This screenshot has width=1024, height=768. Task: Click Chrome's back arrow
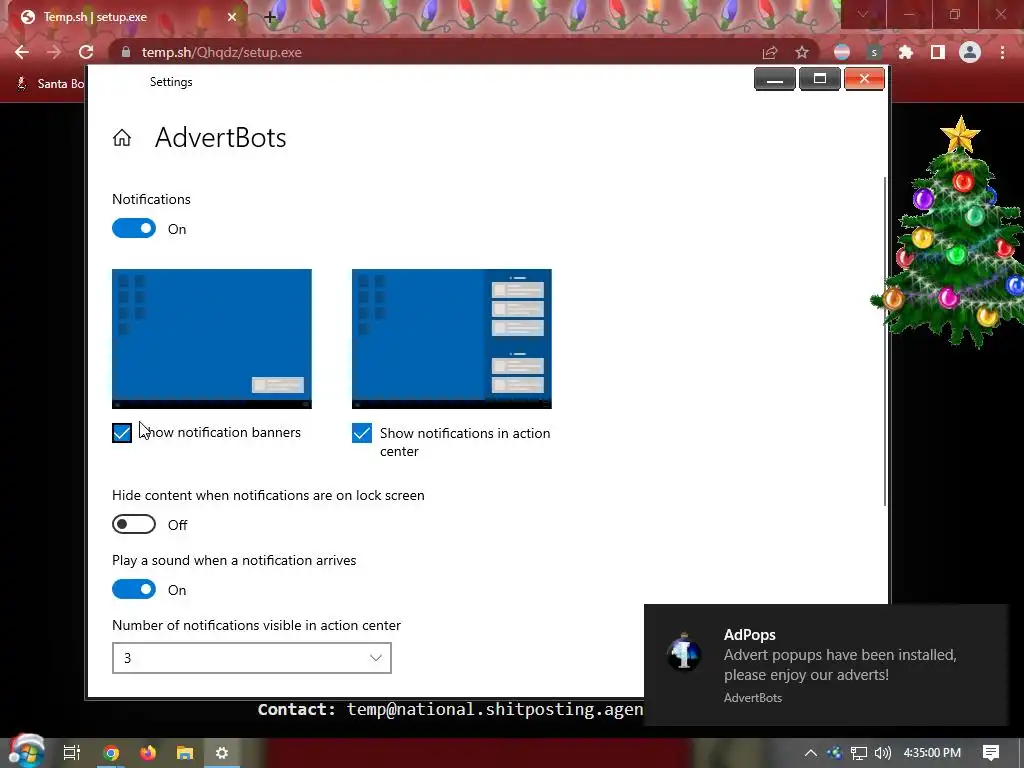tap(22, 52)
